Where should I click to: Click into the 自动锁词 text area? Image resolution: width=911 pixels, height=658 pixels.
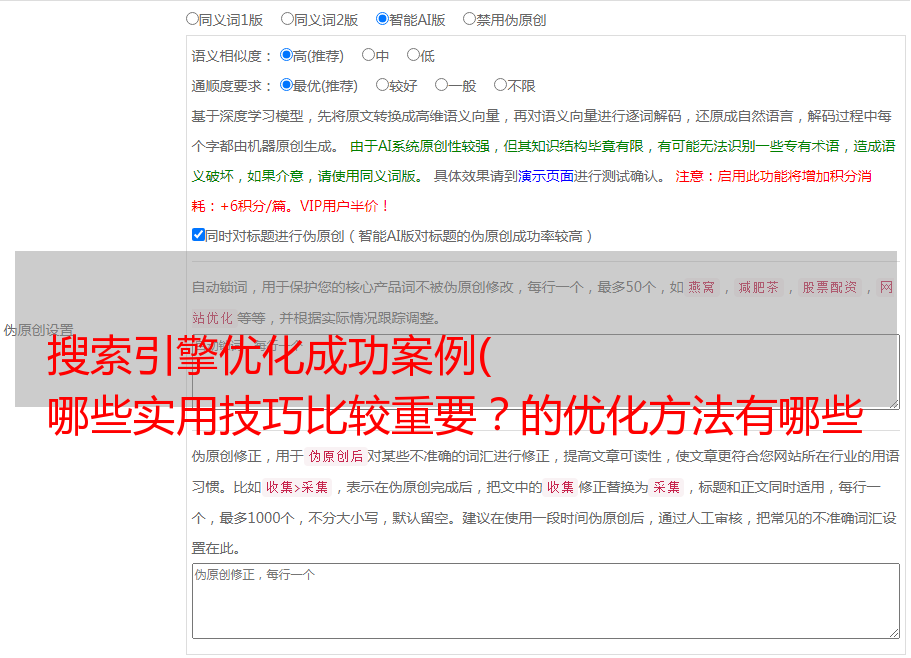[546, 372]
